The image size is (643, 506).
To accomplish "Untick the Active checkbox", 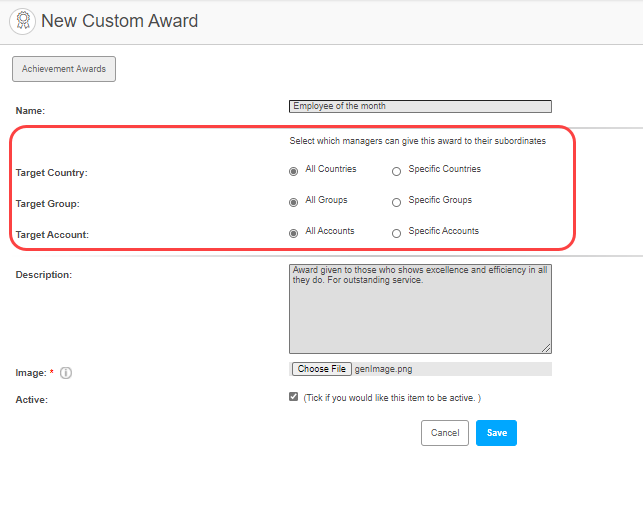I will [293, 397].
